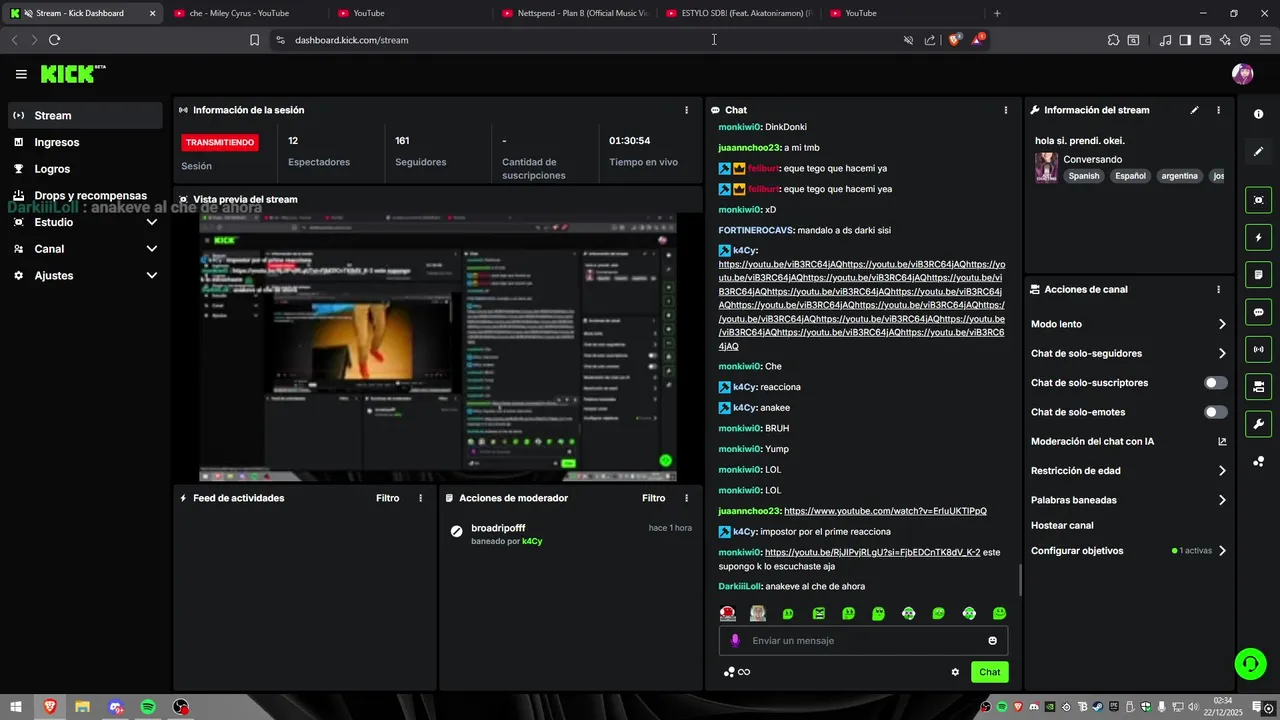Switch to the Nettspend - Plan B tab
Image resolution: width=1280 pixels, height=720 pixels.
coord(575,13)
